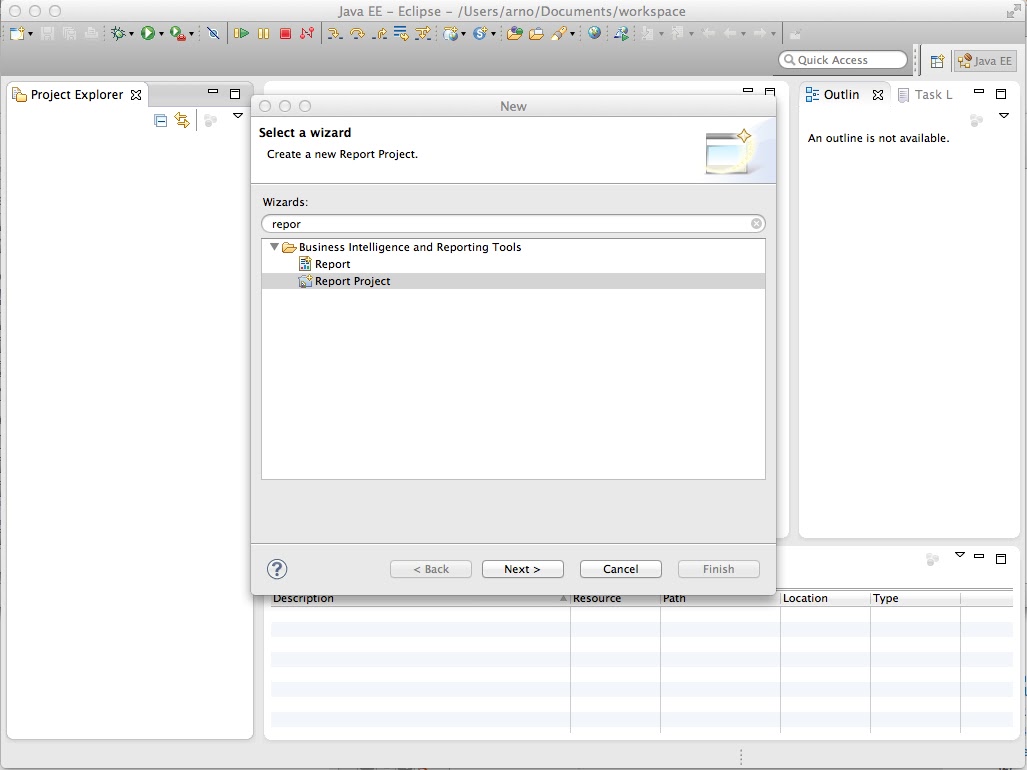The height and width of the screenshot is (770, 1027).
Task: Click the Cancel button
Action: (x=621, y=569)
